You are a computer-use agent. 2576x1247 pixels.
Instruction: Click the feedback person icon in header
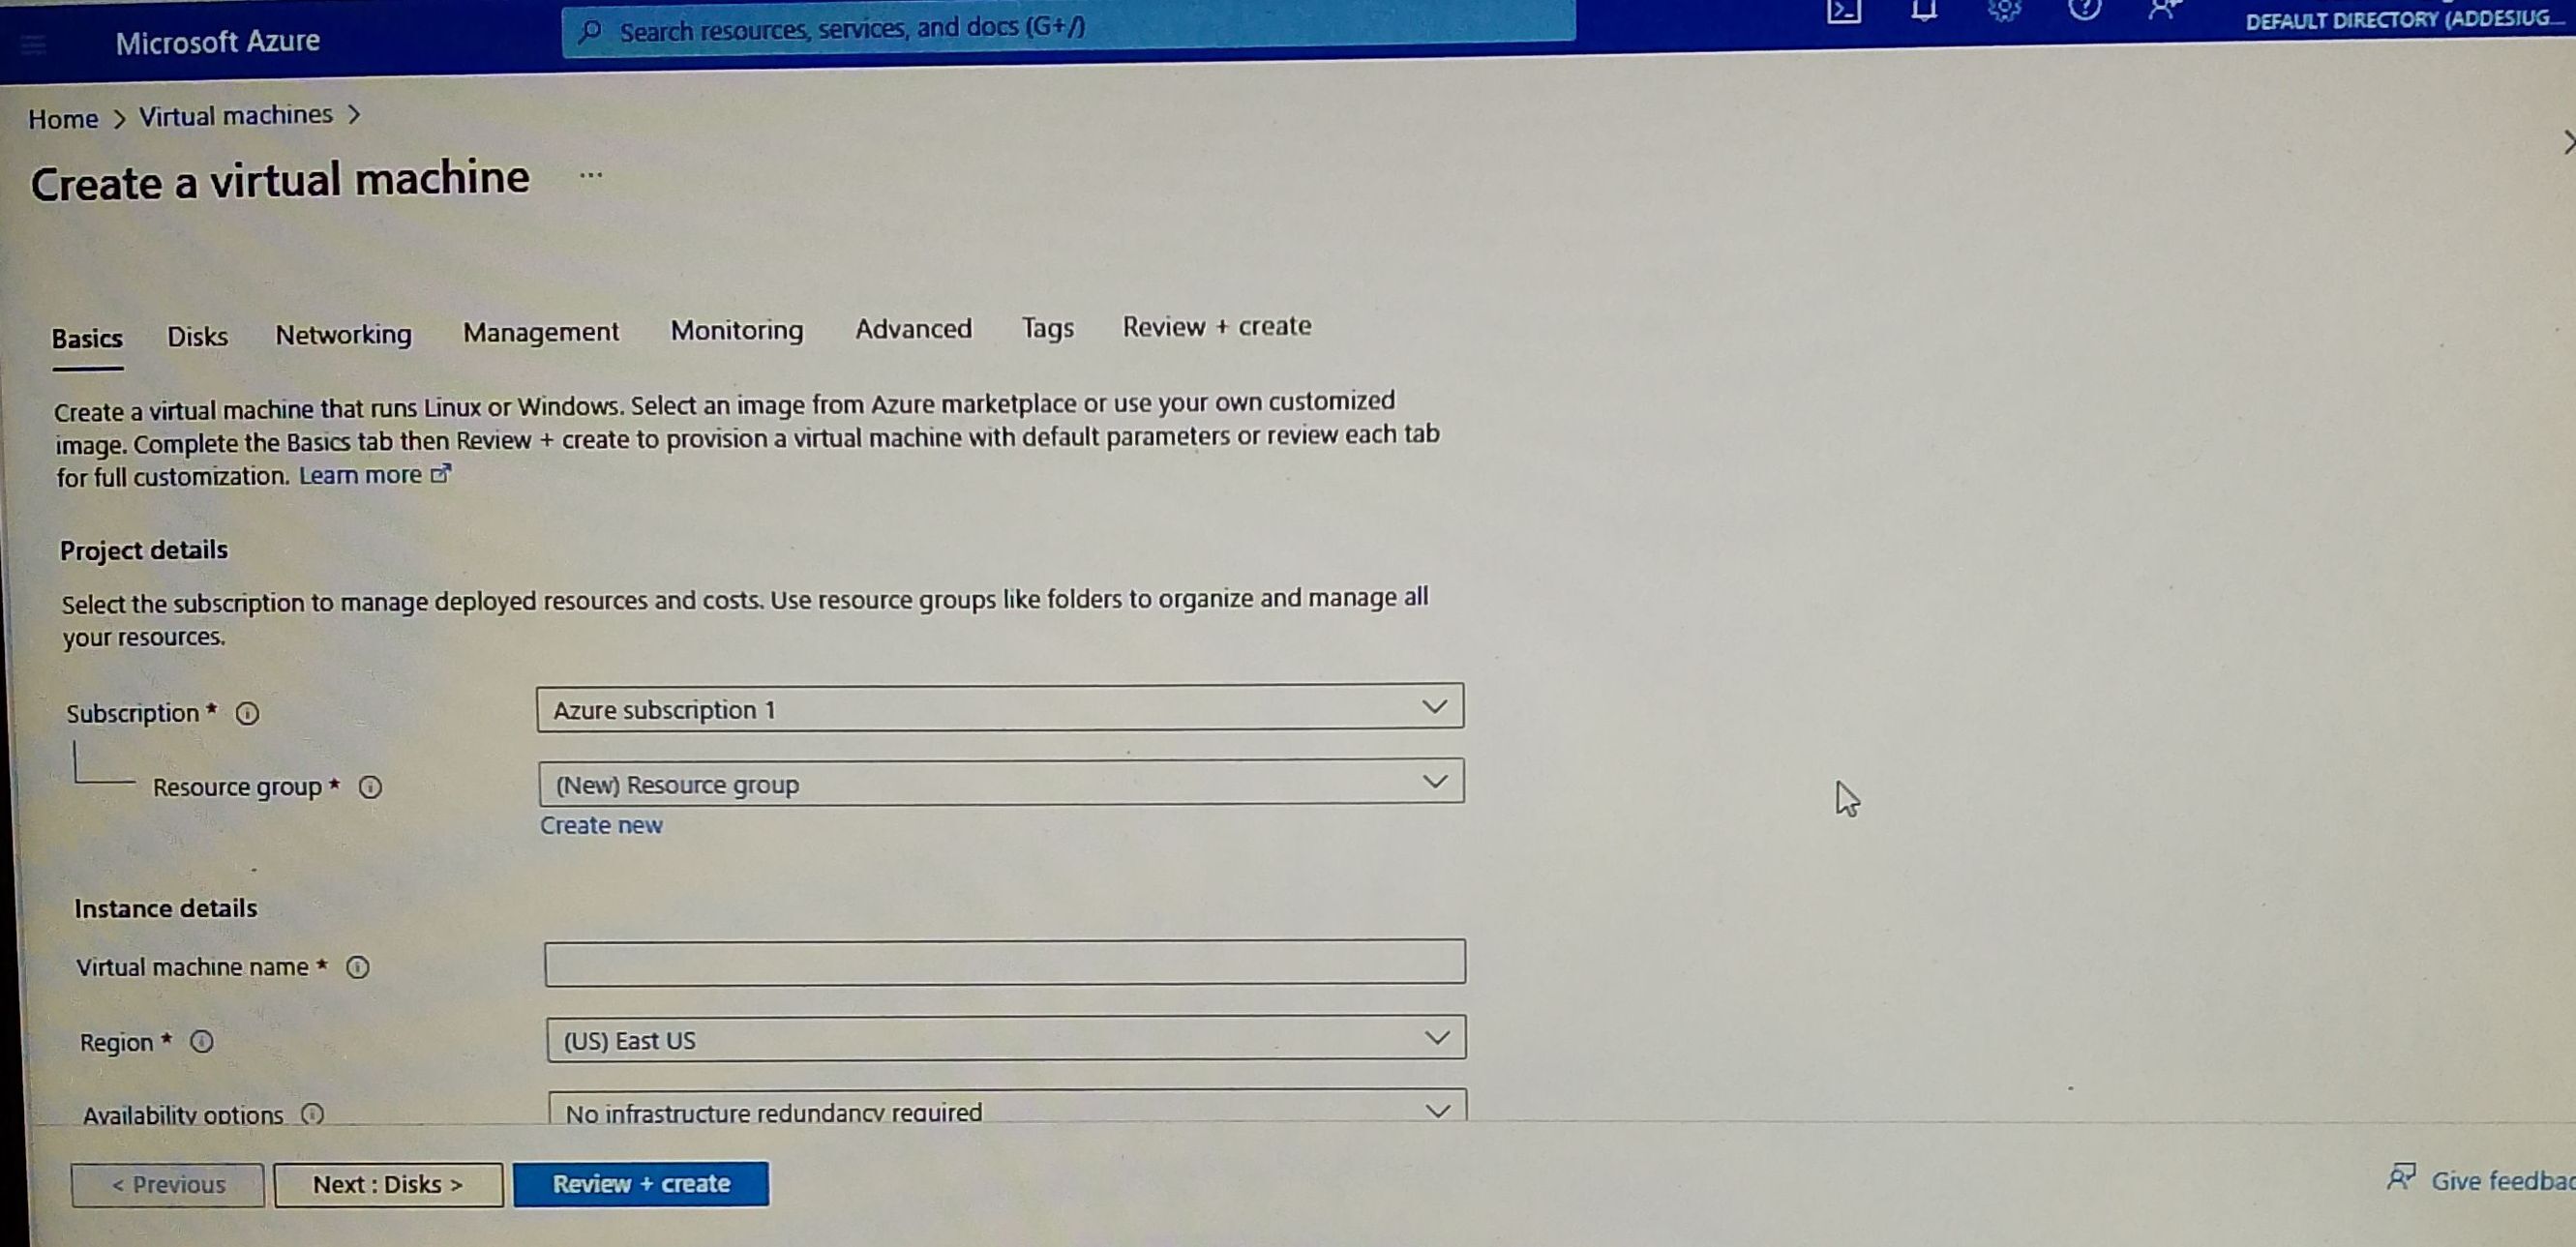pyautogui.click(x=2163, y=10)
